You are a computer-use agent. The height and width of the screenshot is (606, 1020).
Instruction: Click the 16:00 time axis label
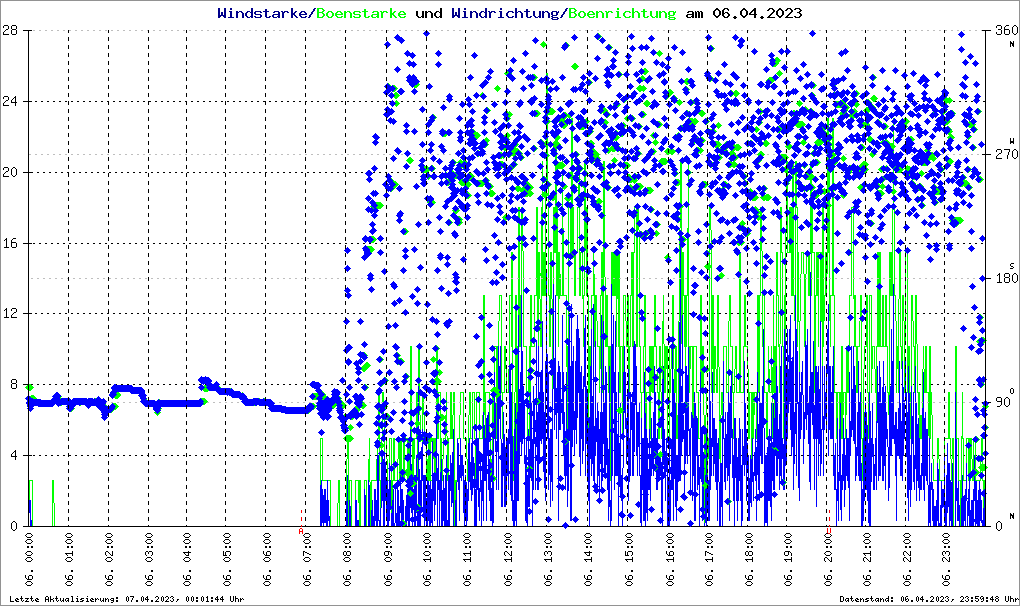[669, 558]
